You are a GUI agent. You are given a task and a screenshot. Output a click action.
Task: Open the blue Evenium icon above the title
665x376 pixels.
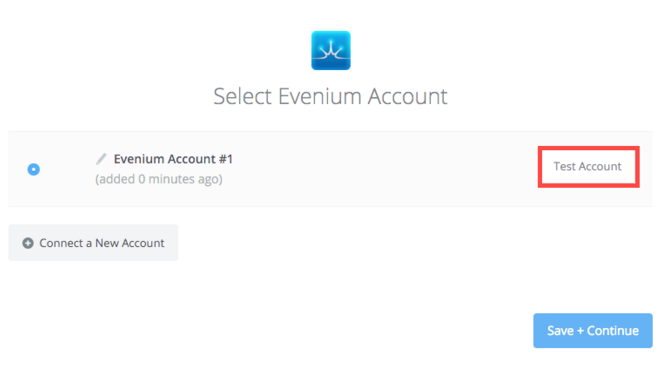pos(331,50)
